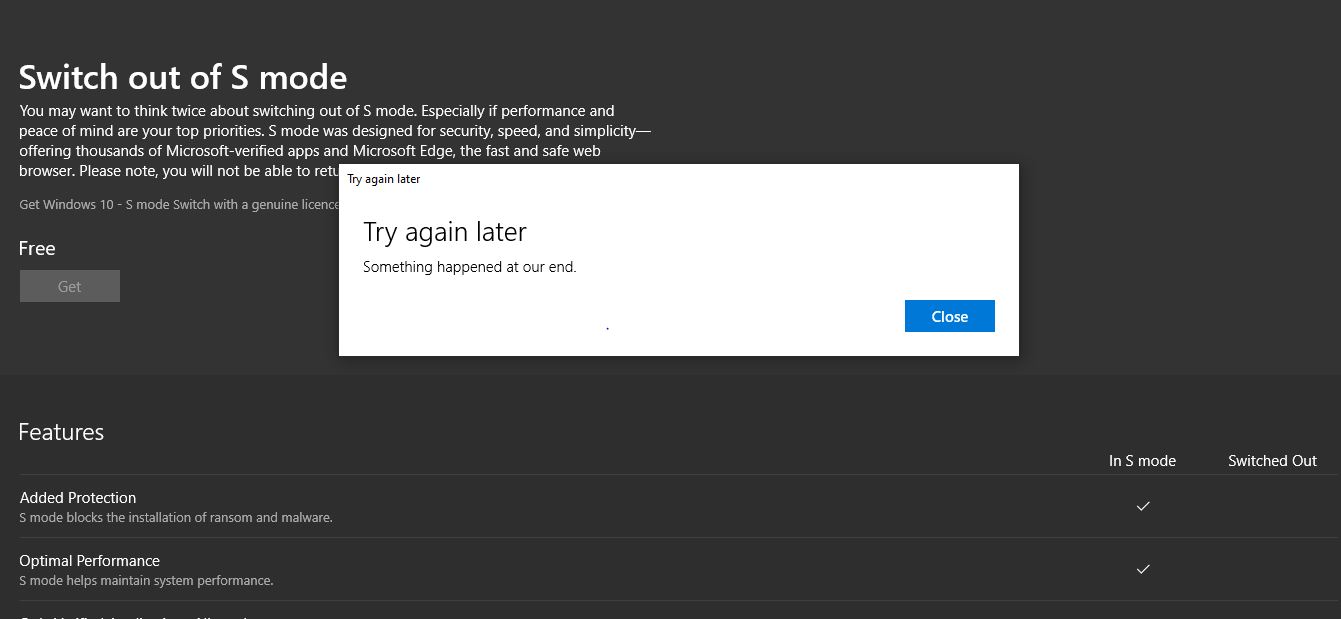
Task: Select the 'Added Protection' feature row title
Action: pyautogui.click(x=78, y=497)
